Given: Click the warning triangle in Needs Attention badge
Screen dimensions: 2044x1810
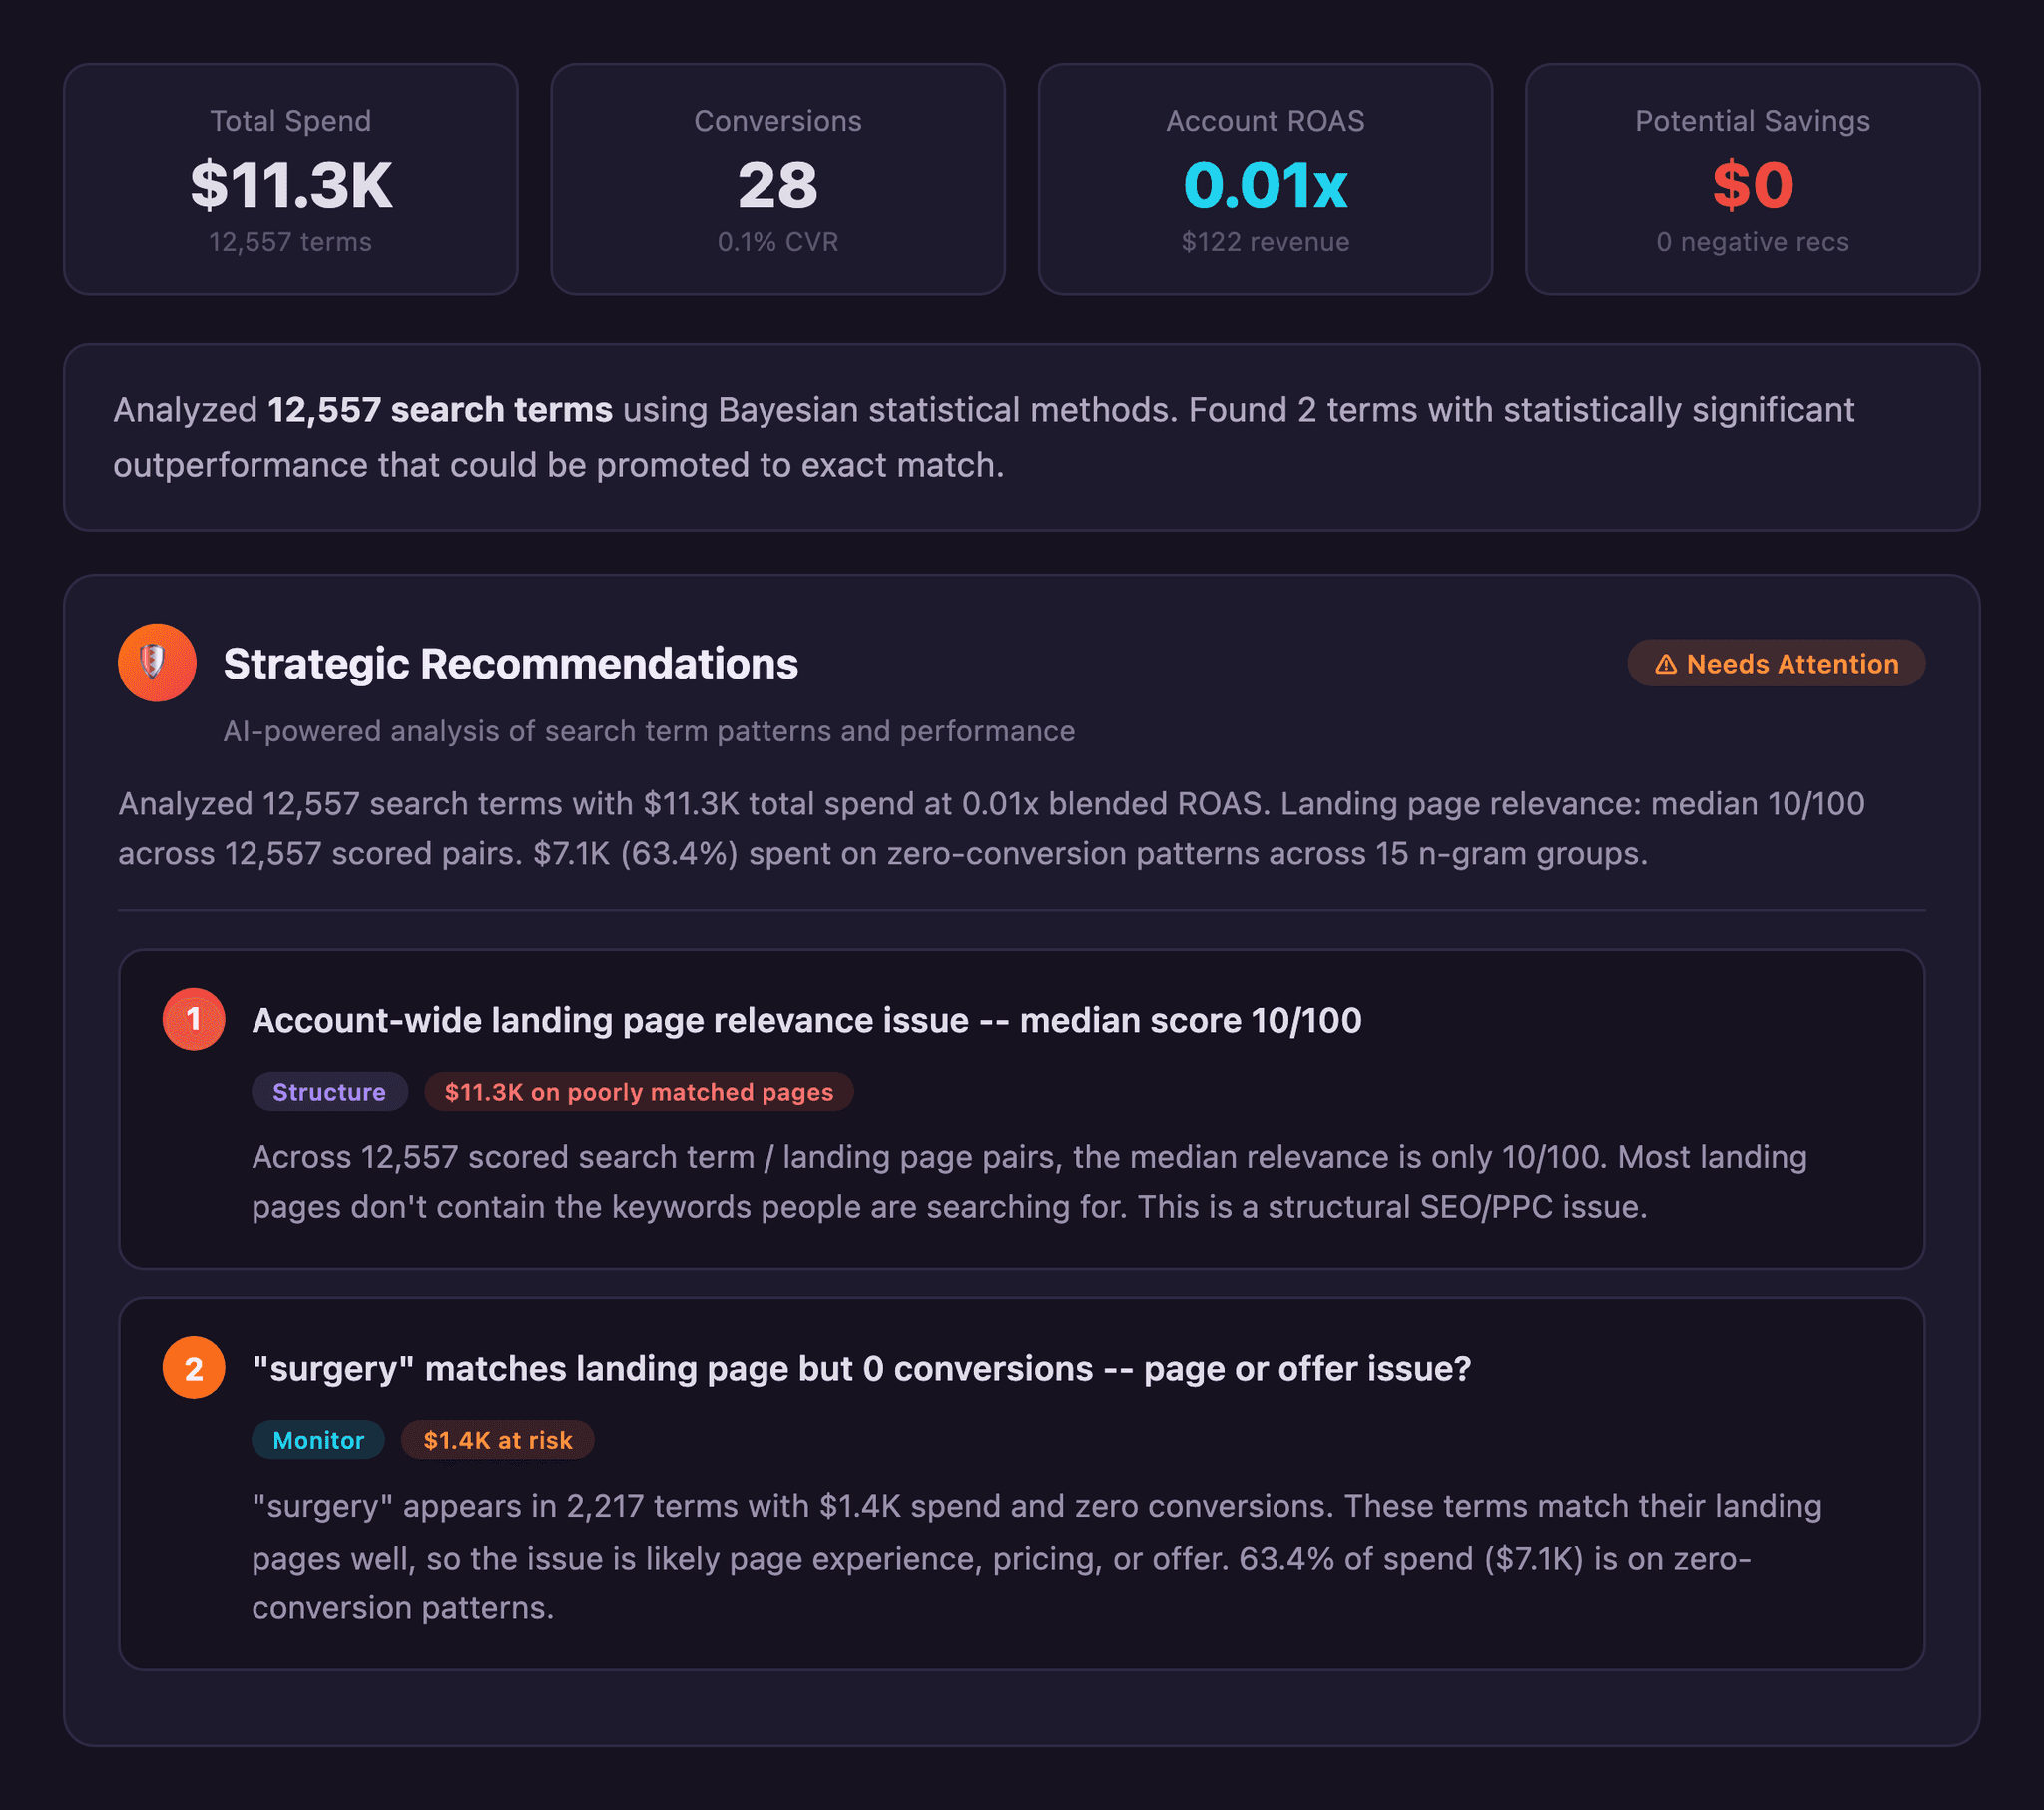Looking at the screenshot, I should pyautogui.click(x=1665, y=664).
